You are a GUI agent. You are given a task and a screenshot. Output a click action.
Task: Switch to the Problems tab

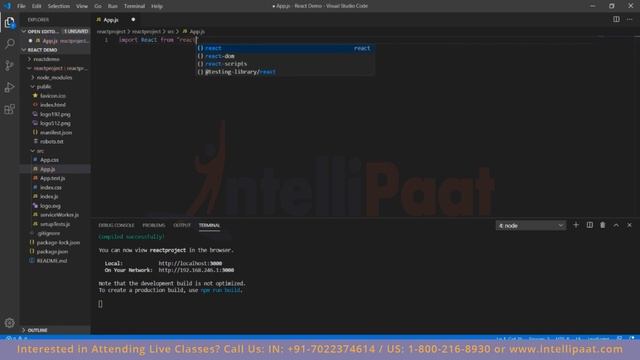point(154,225)
